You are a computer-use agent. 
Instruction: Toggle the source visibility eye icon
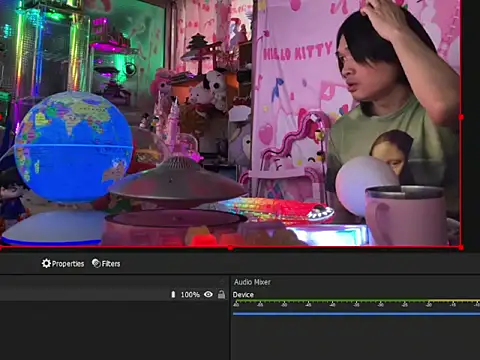(208, 294)
